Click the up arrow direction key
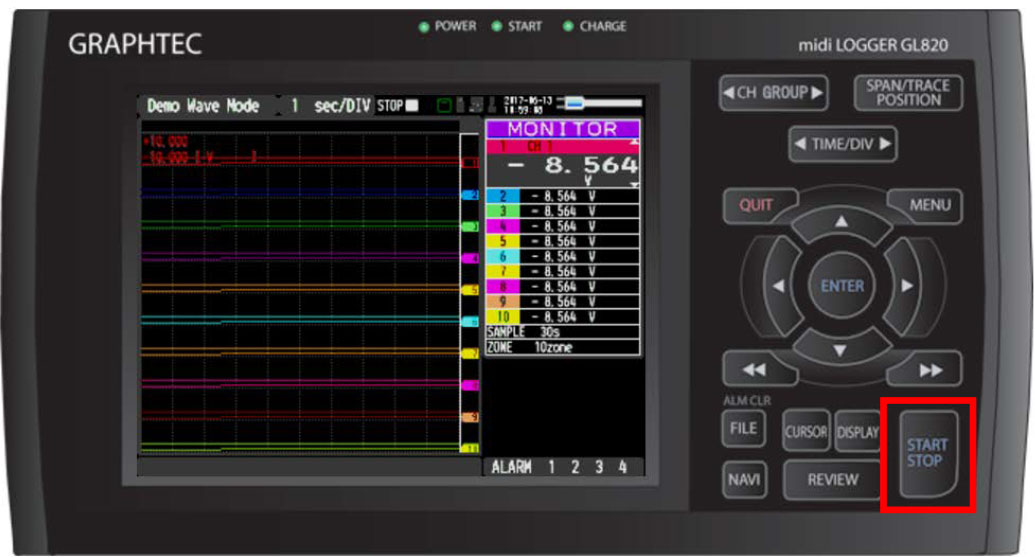Screen dimensions: 1035x557 [x=841, y=222]
